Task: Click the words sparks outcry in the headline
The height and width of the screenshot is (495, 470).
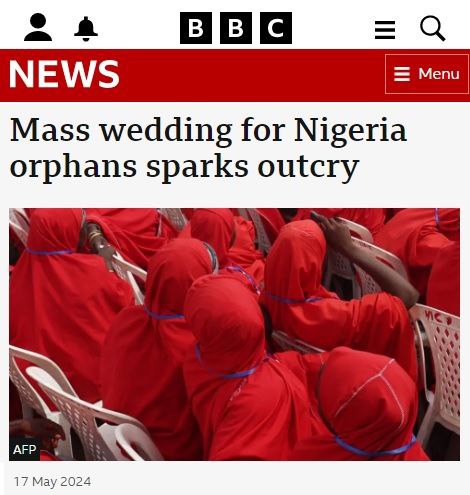Action: pos(252,166)
